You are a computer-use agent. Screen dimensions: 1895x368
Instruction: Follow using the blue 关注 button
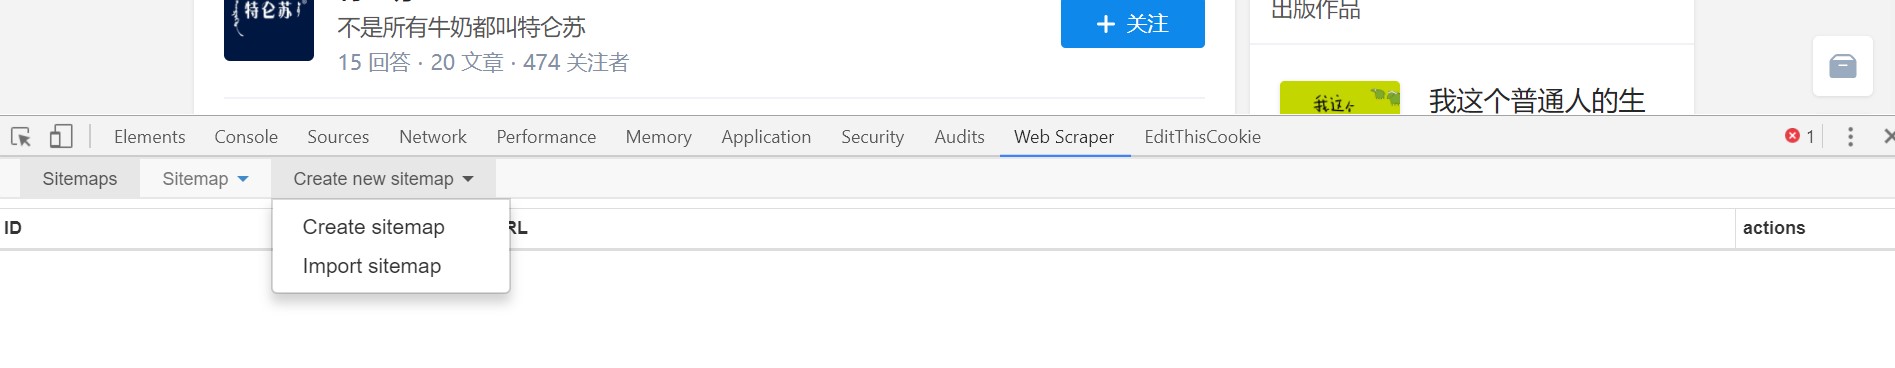coord(1132,22)
